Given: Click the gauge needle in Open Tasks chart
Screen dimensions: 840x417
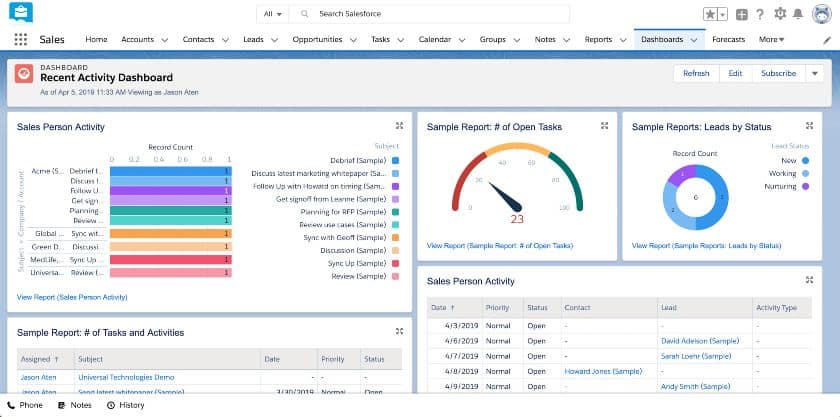Looking at the screenshot, I should 506,197.
